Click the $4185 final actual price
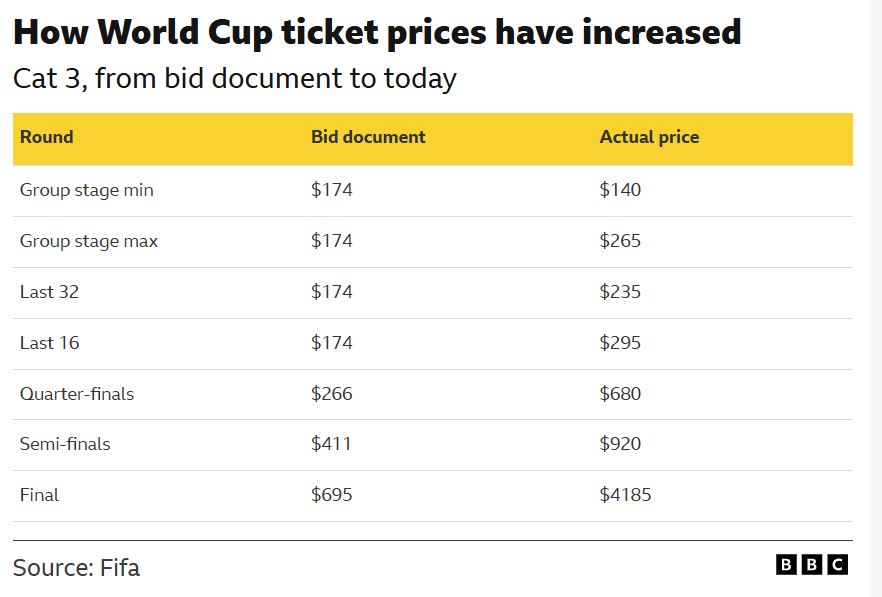 tap(625, 495)
